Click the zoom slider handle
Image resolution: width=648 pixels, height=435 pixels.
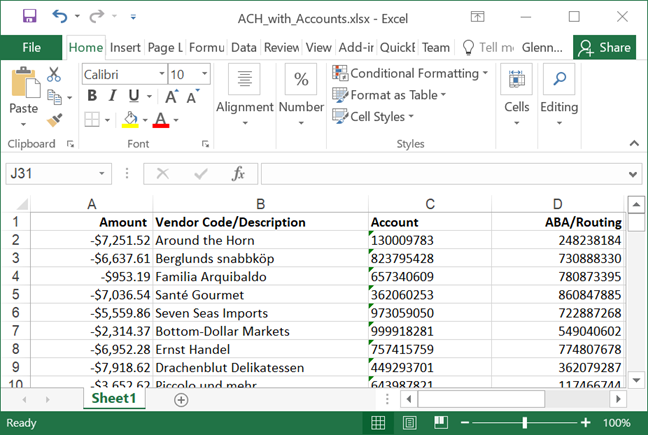(524, 423)
